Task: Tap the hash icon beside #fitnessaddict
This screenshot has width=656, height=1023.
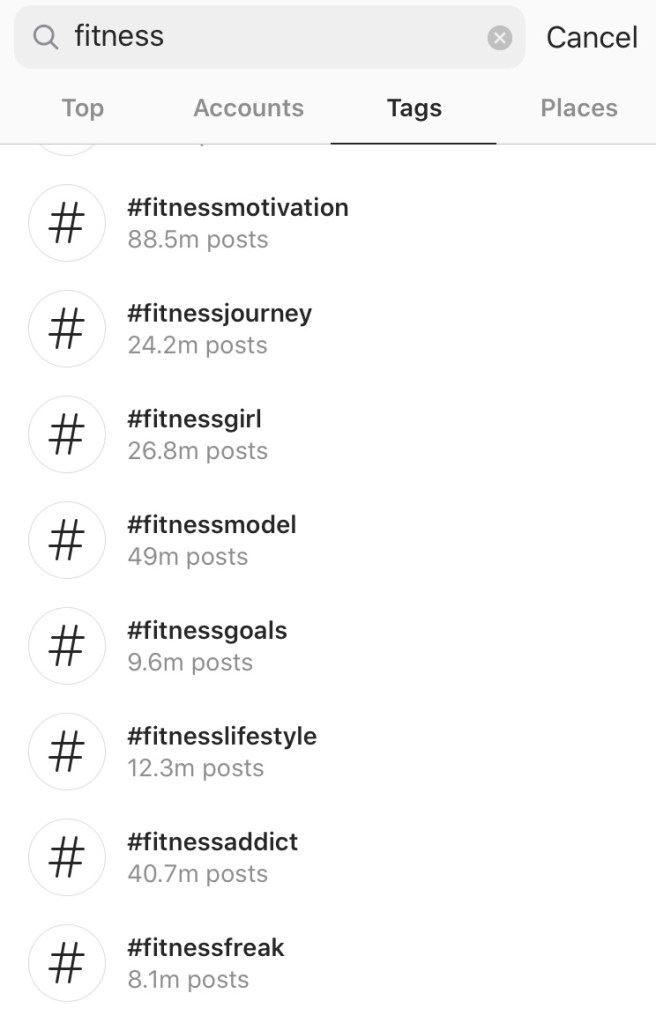Action: tap(66, 857)
